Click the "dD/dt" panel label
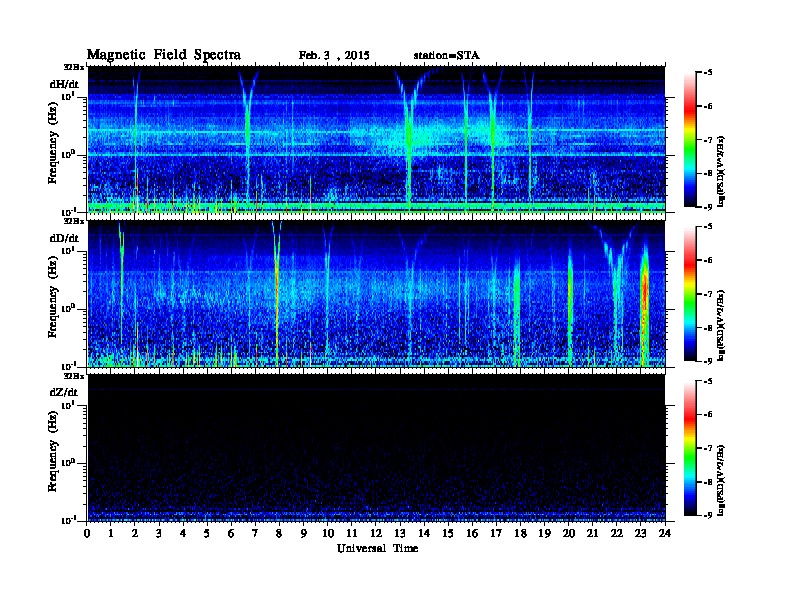The image size is (792, 612). pos(64,238)
